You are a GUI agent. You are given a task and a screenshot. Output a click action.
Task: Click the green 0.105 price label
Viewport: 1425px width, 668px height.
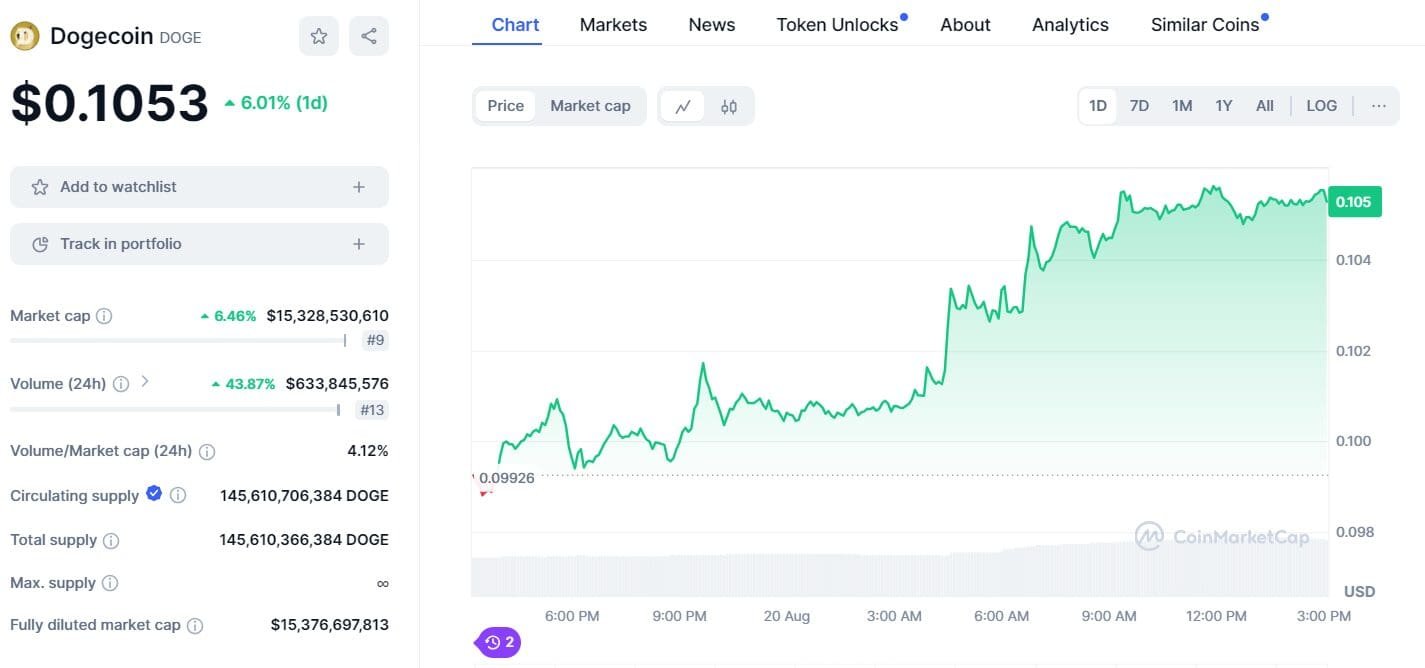click(1354, 201)
